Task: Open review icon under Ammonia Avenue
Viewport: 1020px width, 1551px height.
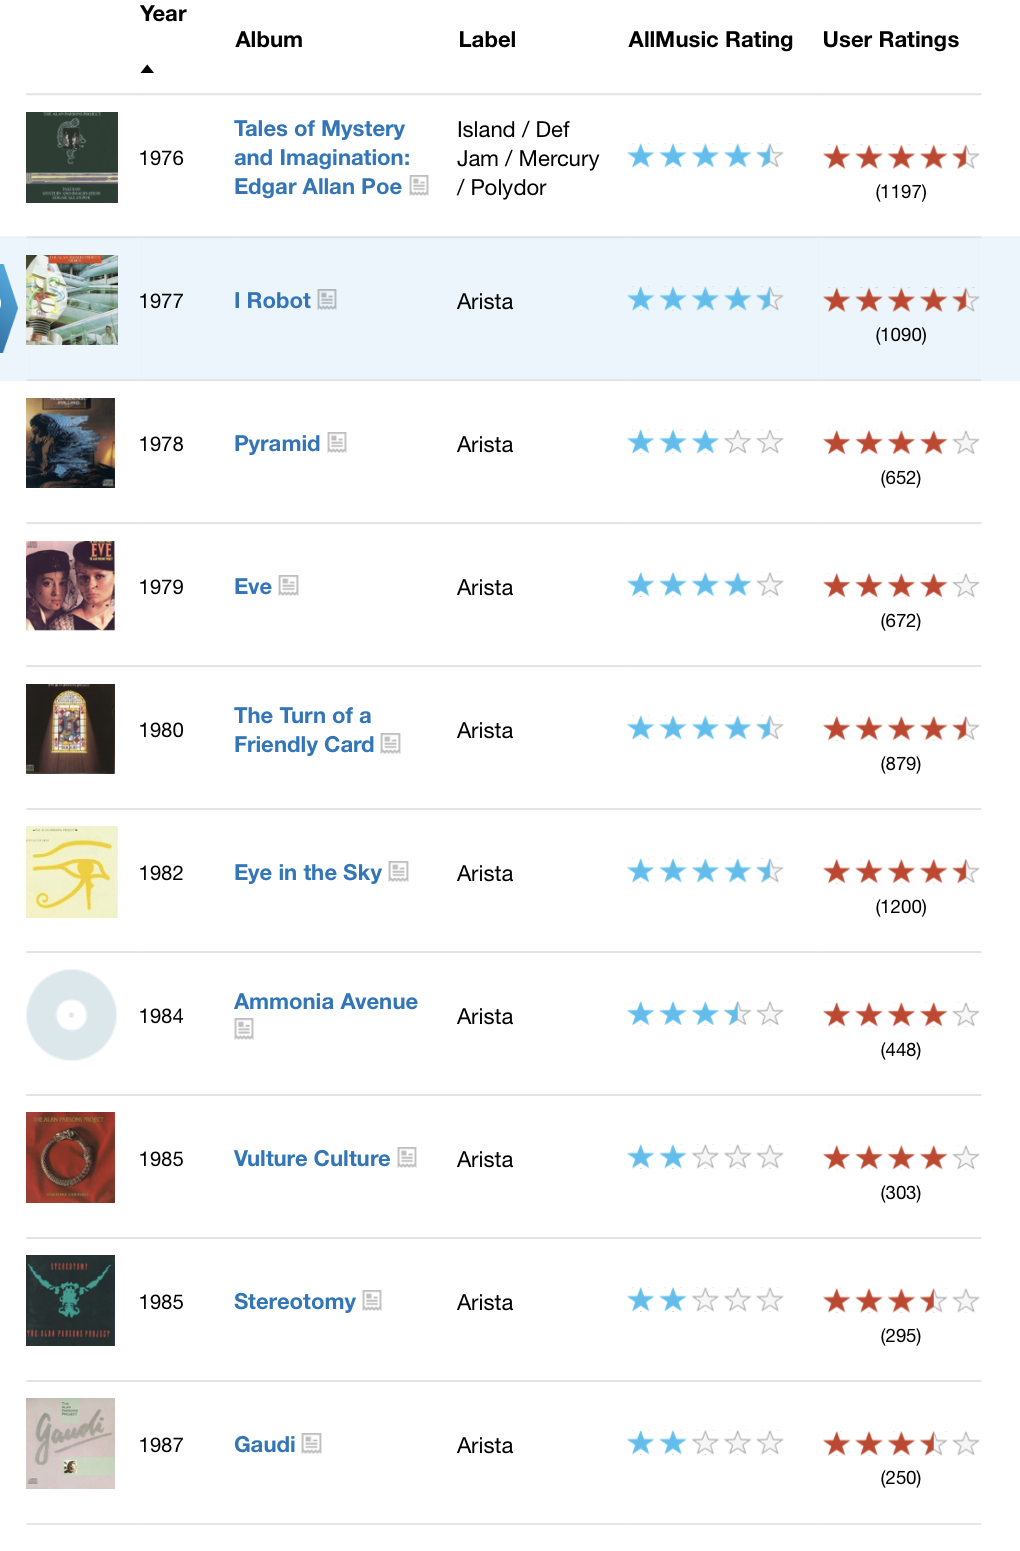Action: (x=244, y=1028)
